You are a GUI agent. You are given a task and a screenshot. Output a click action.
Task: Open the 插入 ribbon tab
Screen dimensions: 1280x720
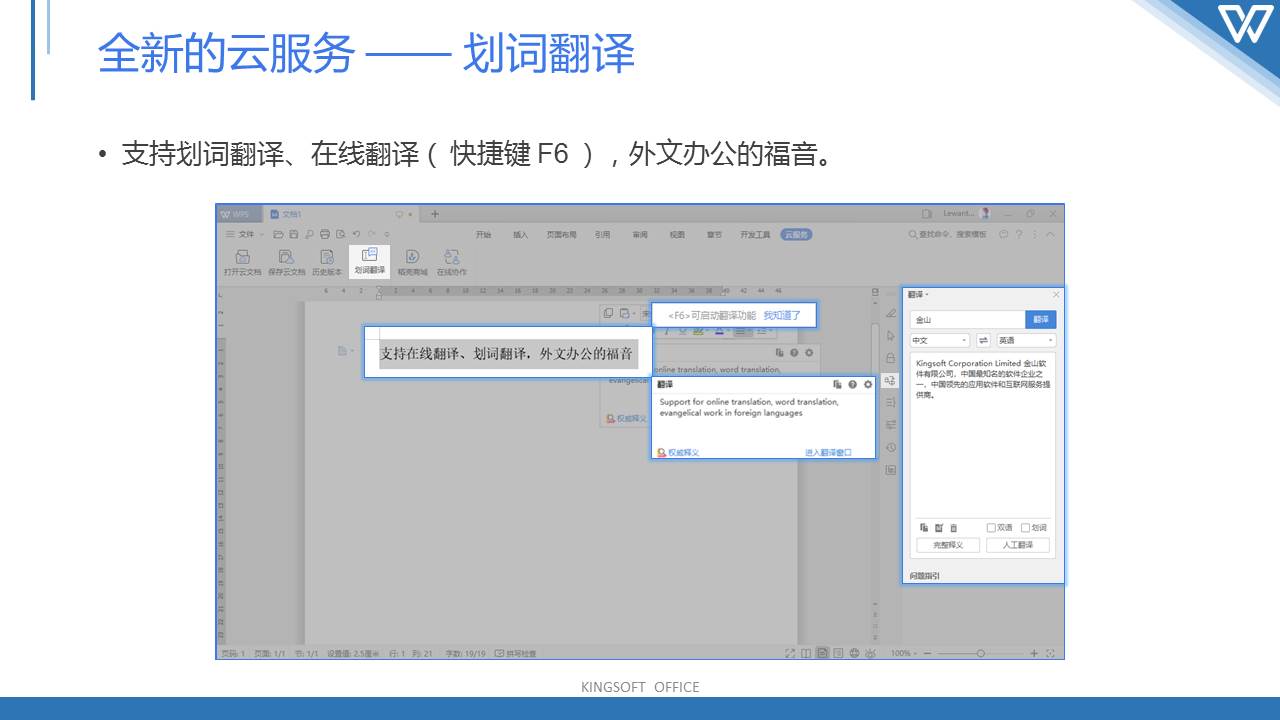tap(521, 235)
